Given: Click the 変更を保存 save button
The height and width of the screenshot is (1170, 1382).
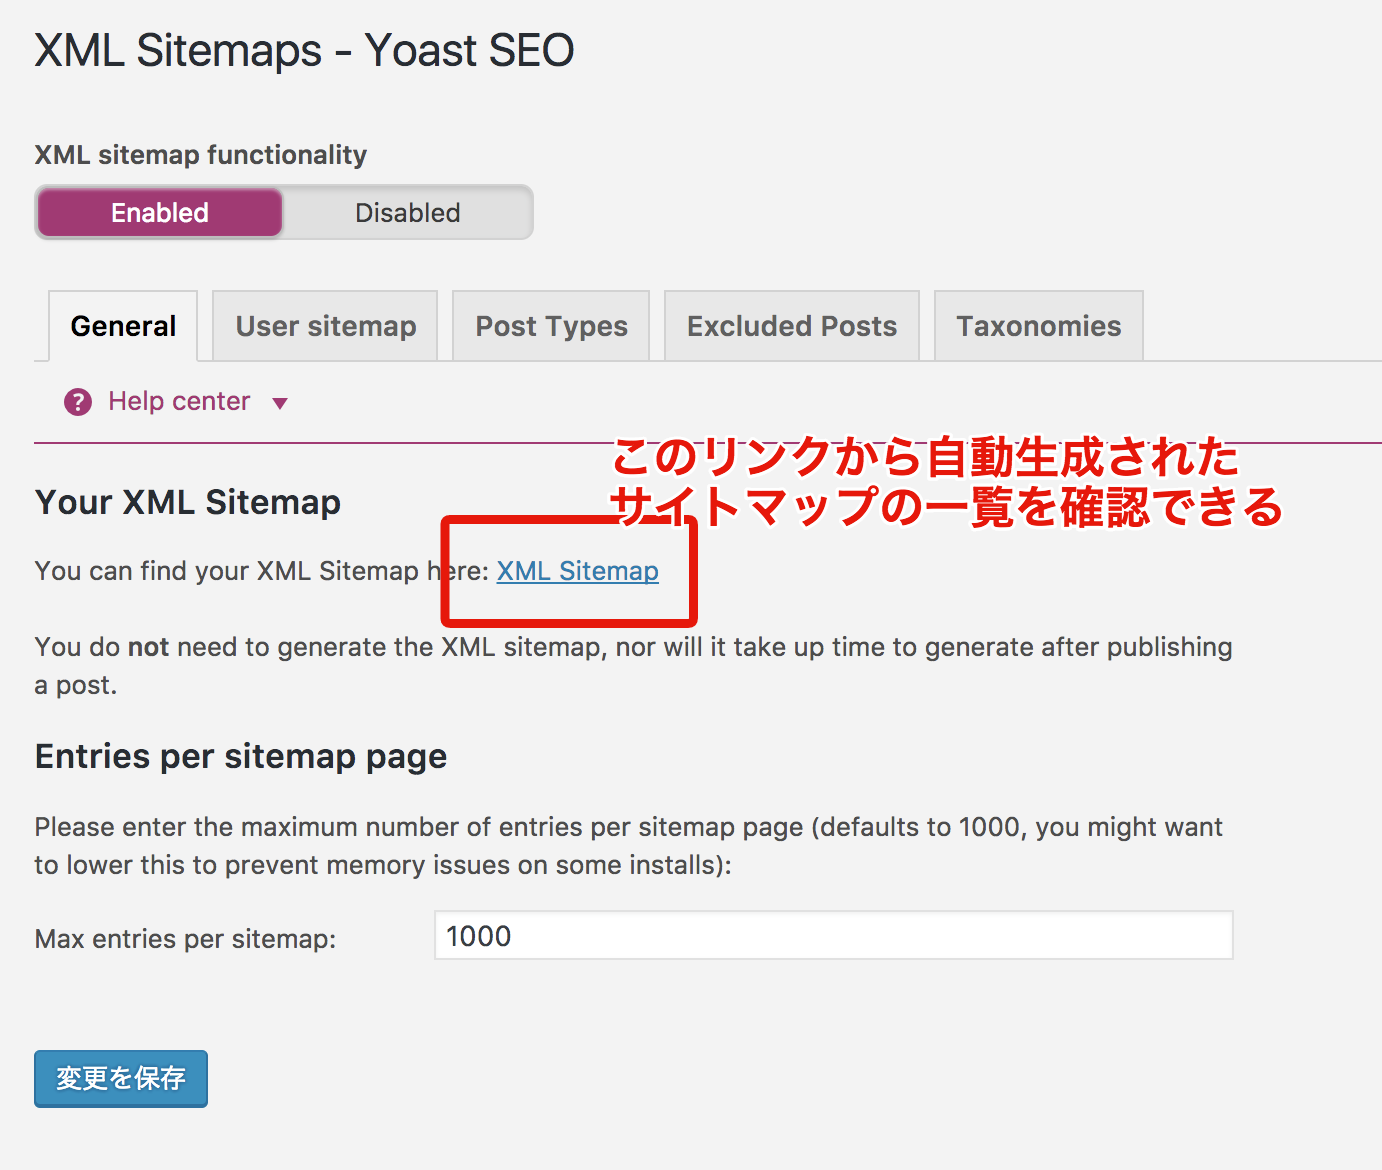Looking at the screenshot, I should (x=121, y=1079).
